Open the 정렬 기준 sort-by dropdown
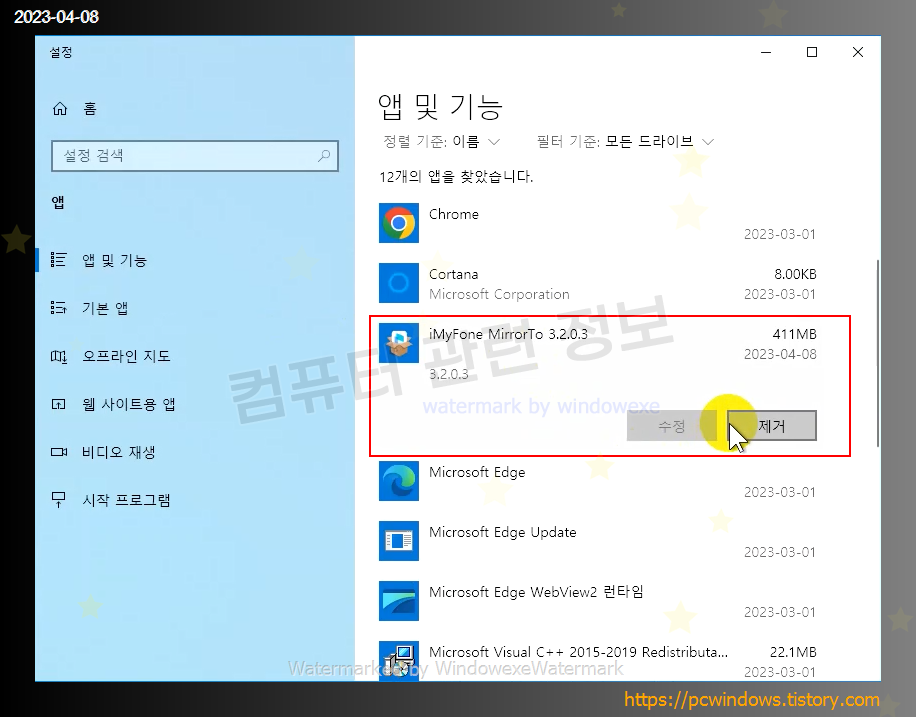This screenshot has width=916, height=717. 442,141
